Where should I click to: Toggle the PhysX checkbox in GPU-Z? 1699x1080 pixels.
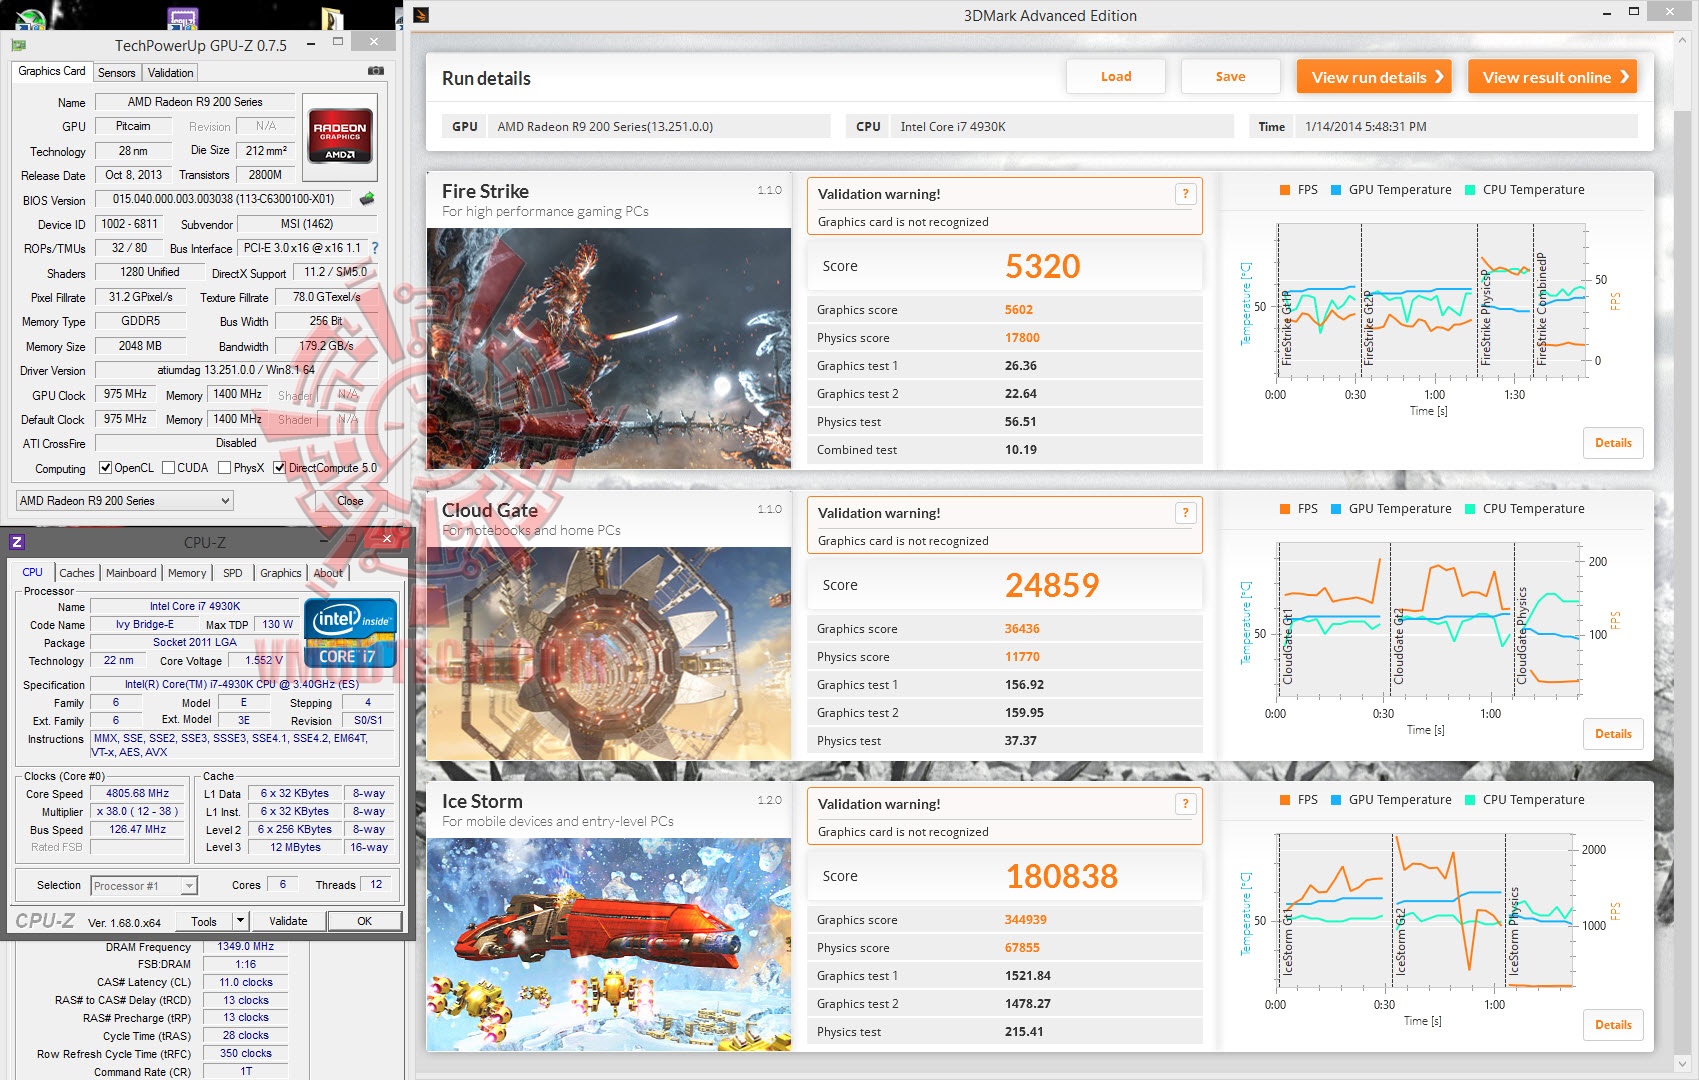click(225, 468)
